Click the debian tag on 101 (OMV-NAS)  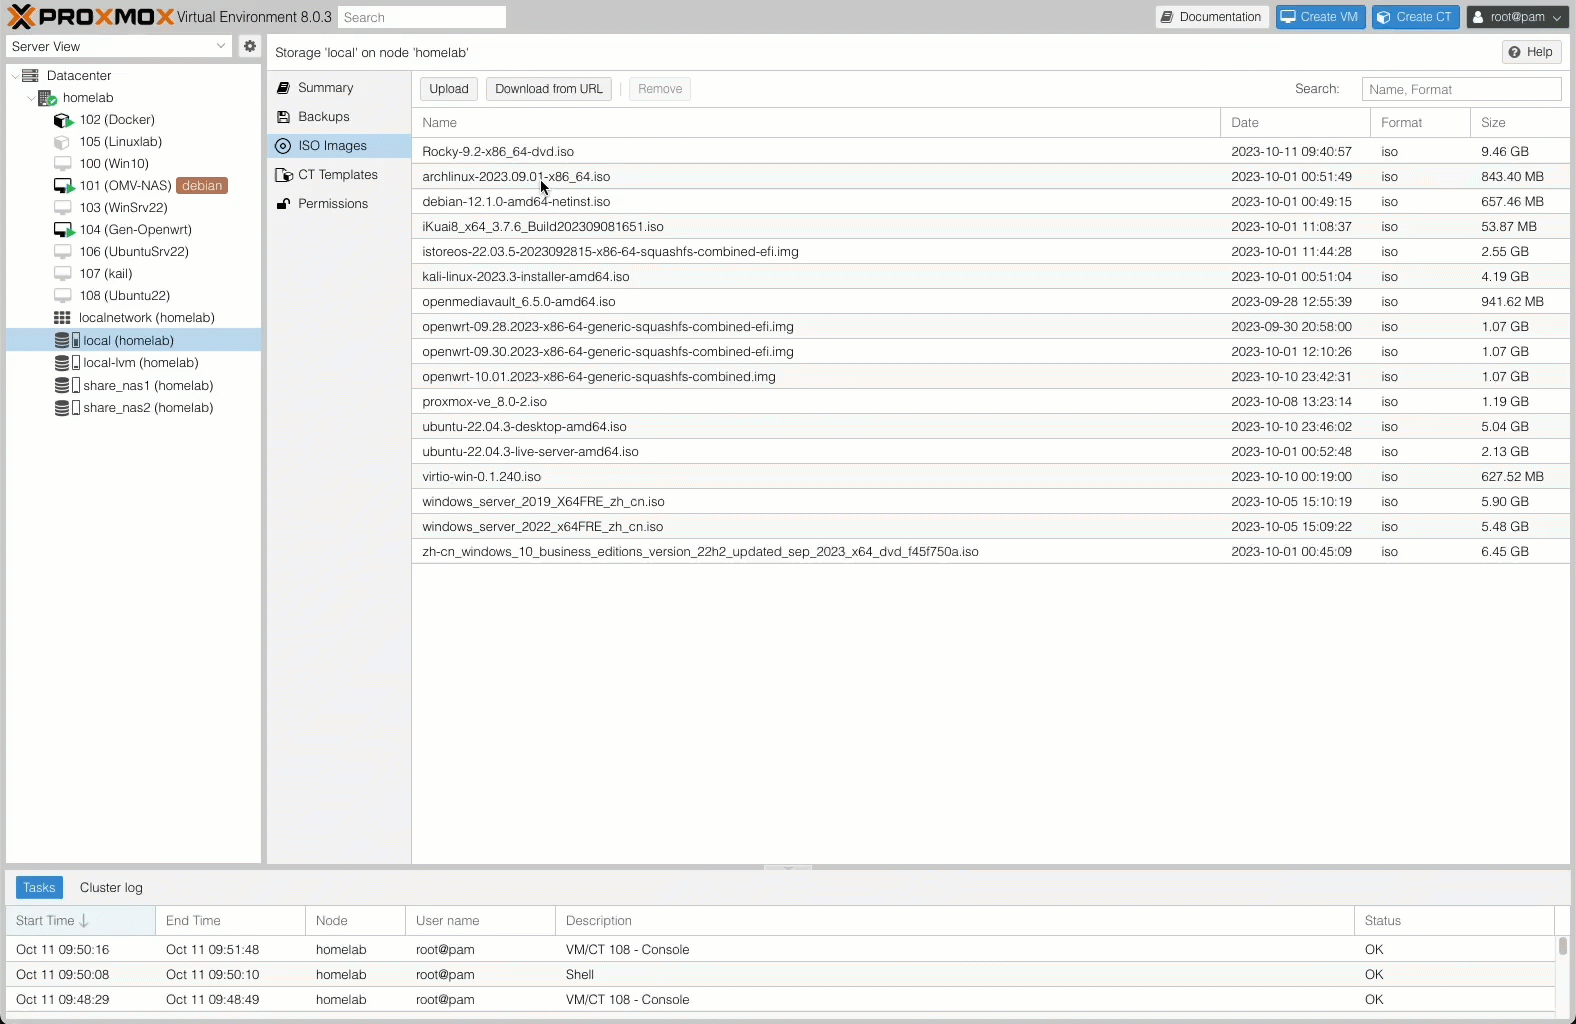[202, 186]
